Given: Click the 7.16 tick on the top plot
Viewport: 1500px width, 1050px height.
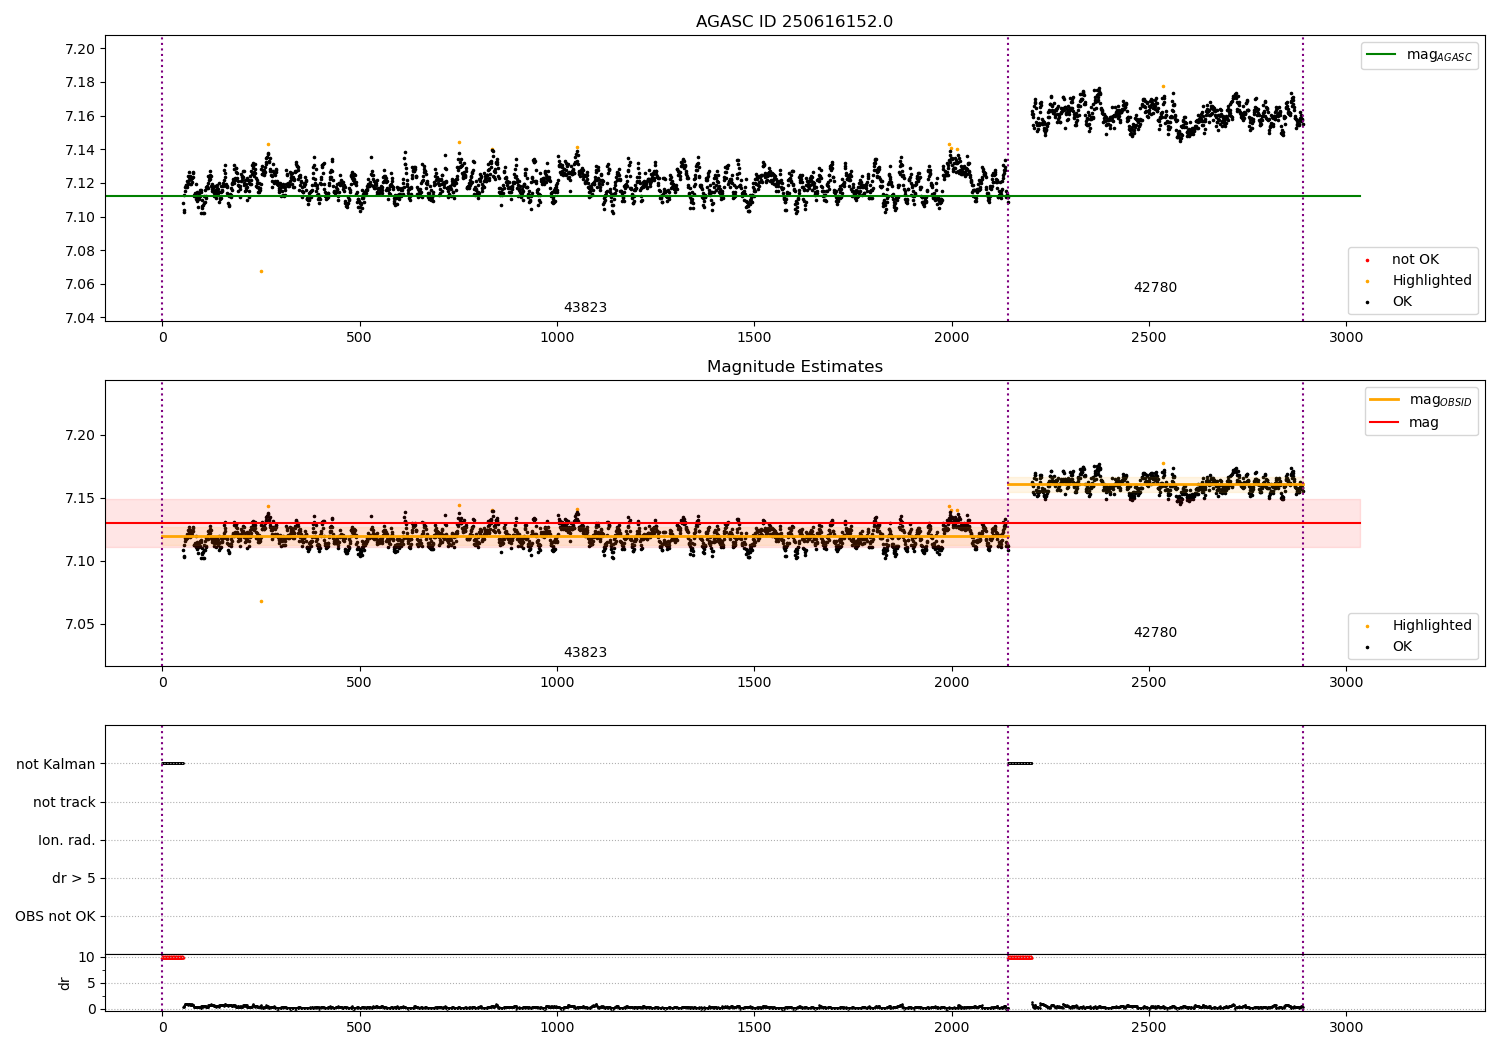Looking at the screenshot, I should pos(80,116).
